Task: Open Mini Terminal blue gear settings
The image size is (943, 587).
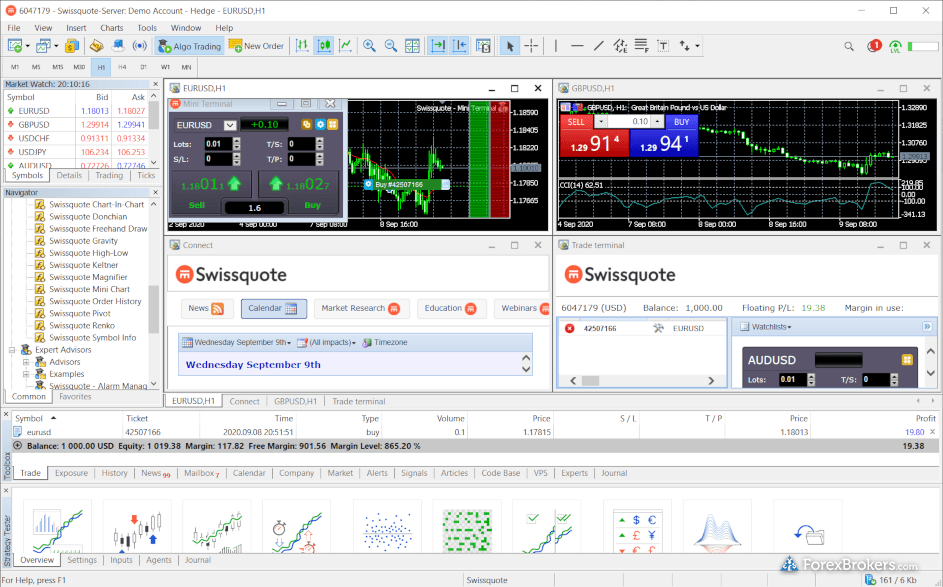Action: [320, 124]
